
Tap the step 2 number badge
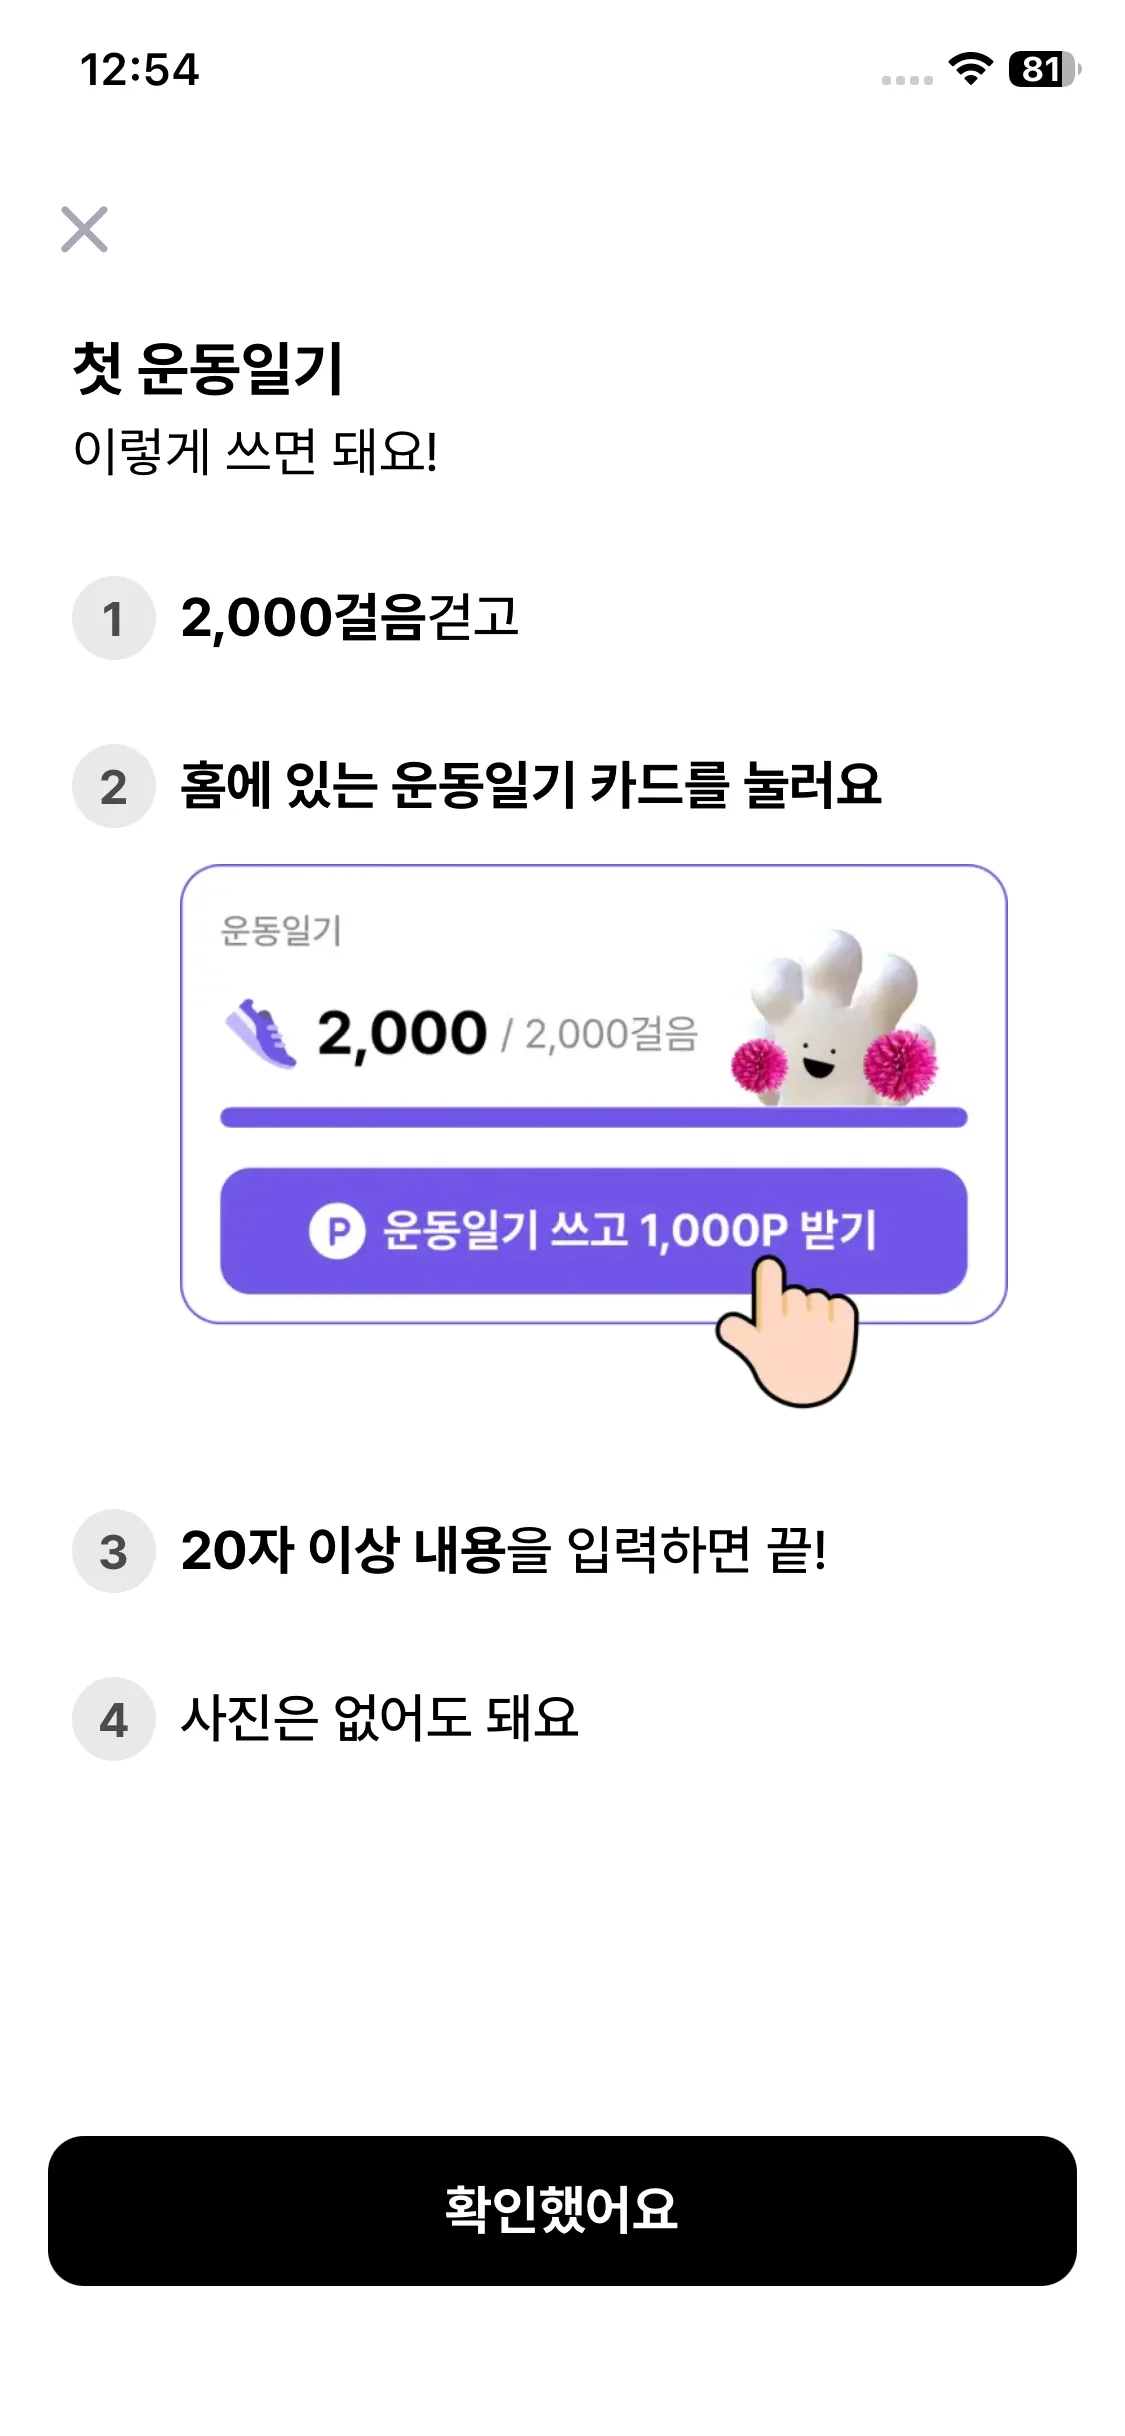(114, 786)
